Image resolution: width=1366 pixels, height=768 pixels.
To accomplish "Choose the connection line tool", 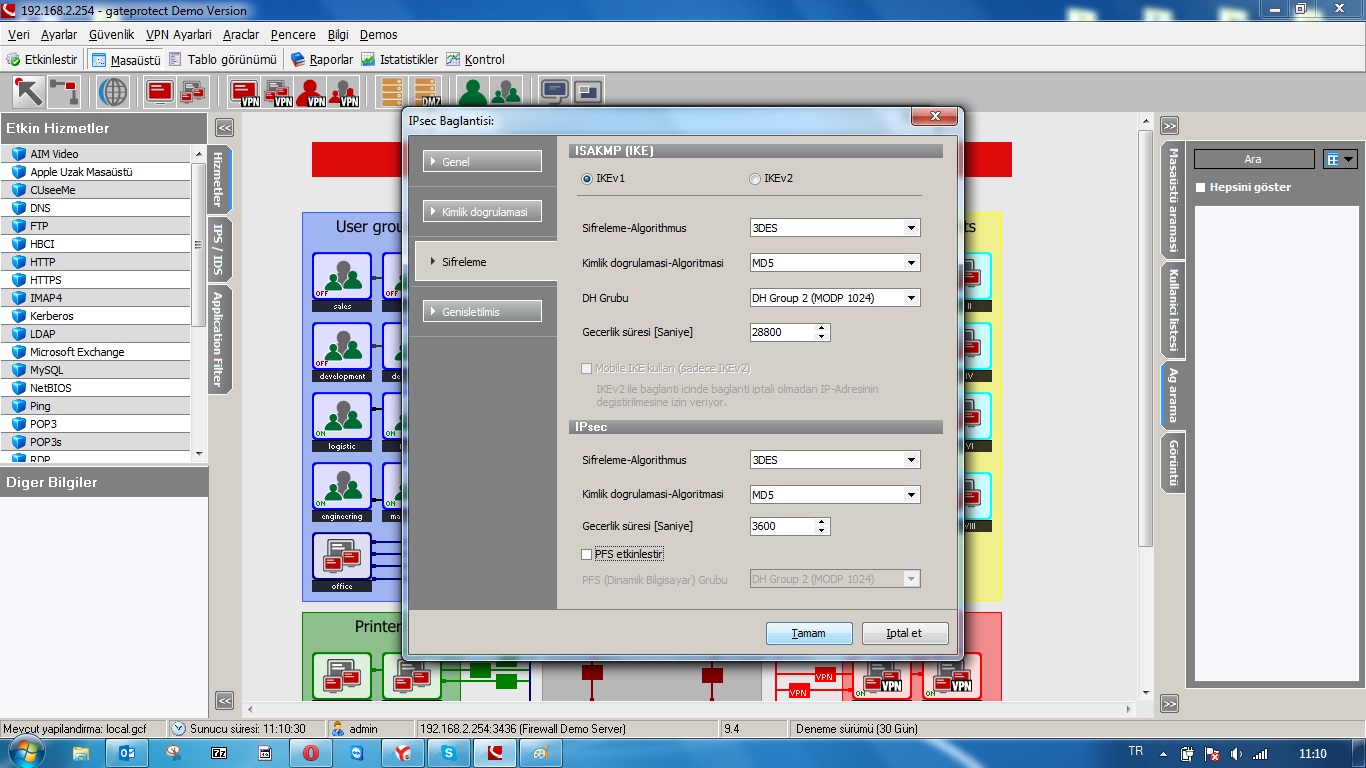I will tap(64, 92).
